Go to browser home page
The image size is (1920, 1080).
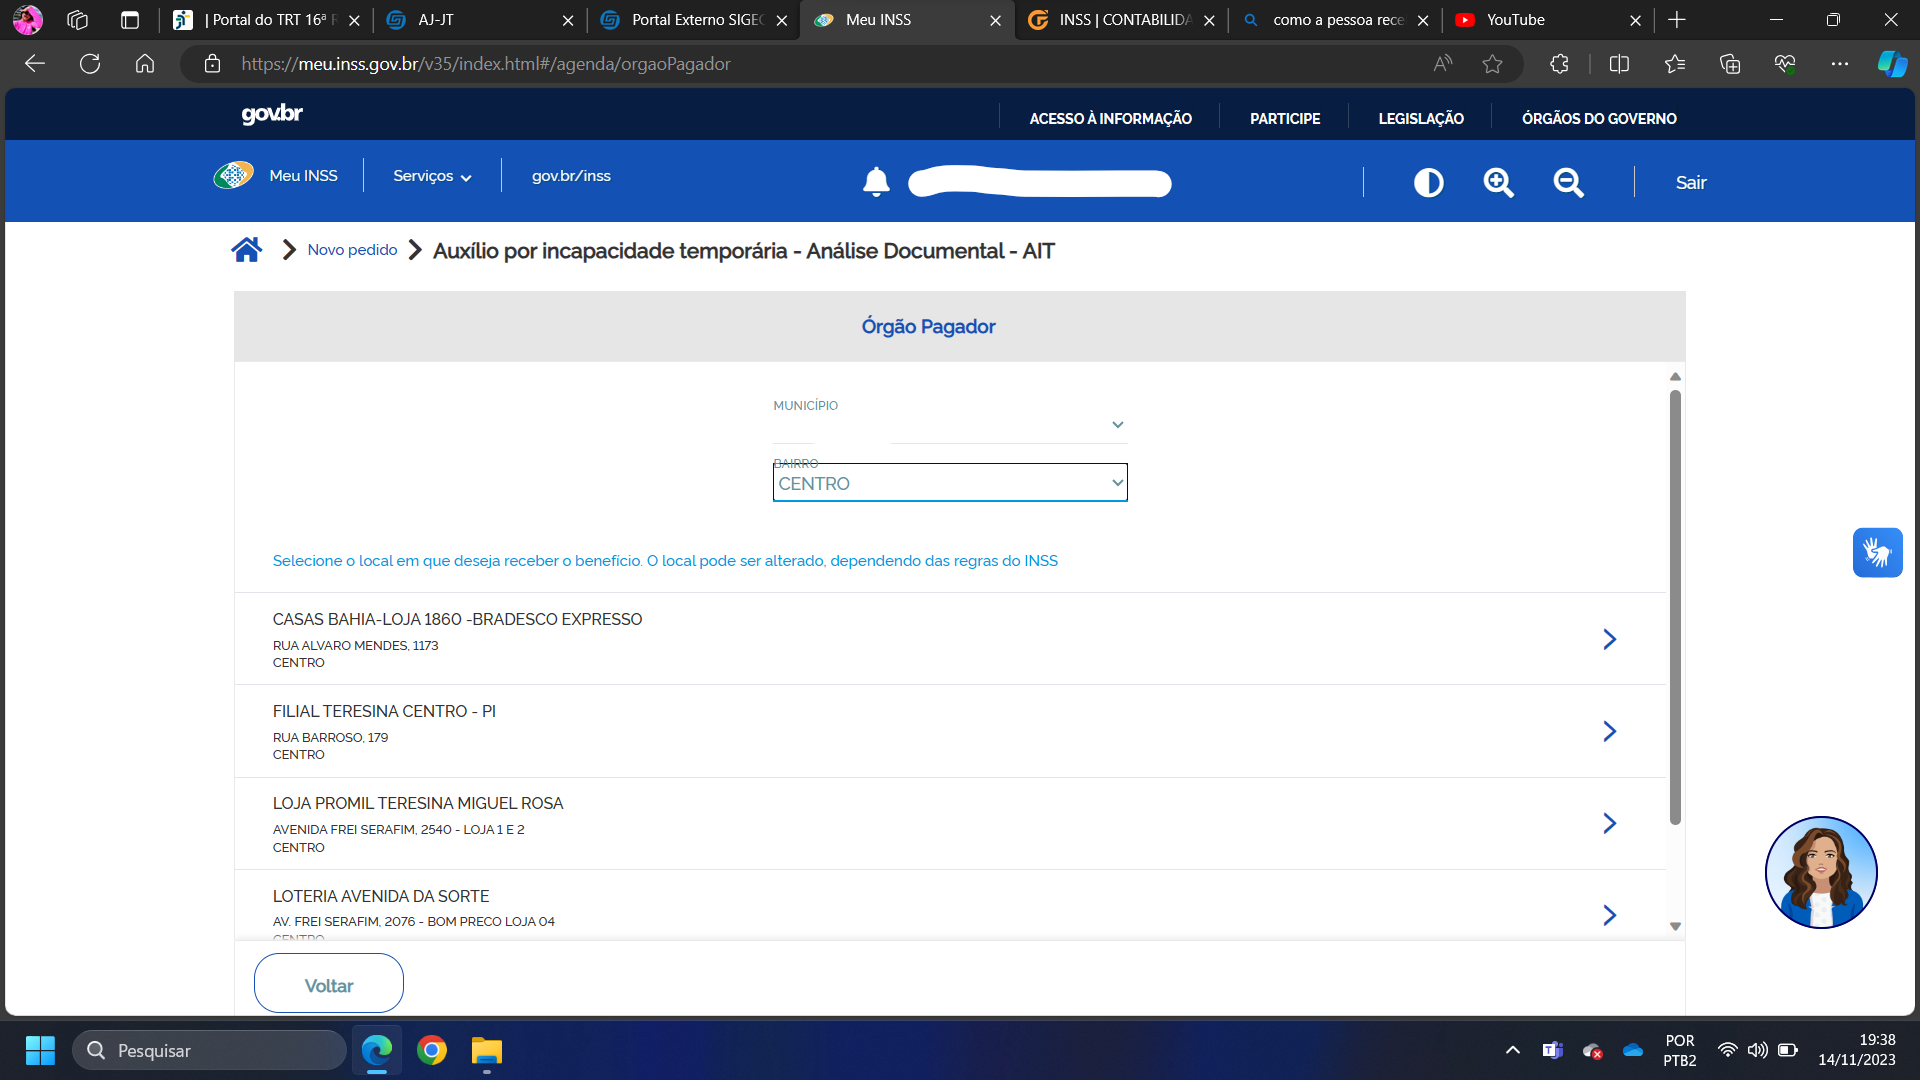[145, 64]
